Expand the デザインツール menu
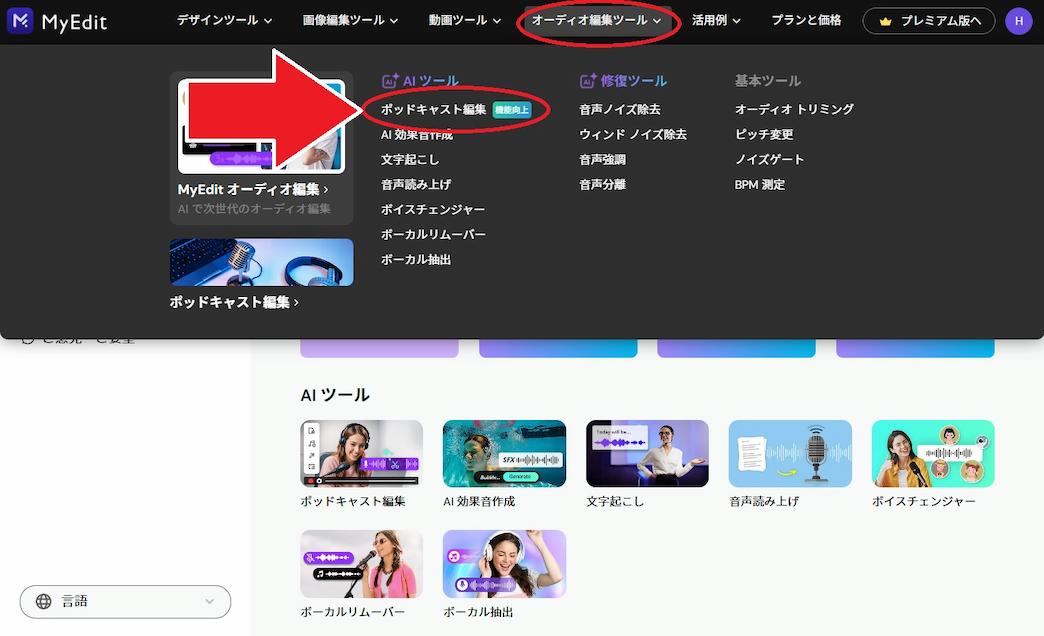Image resolution: width=1044 pixels, height=636 pixels. tap(224, 21)
